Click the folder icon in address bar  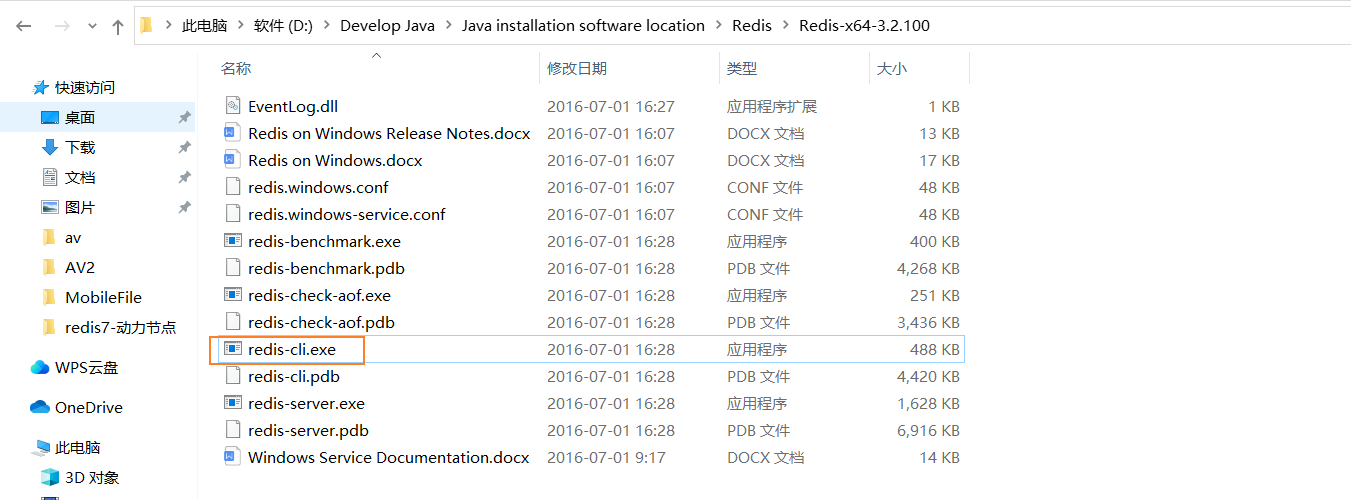tap(146, 25)
